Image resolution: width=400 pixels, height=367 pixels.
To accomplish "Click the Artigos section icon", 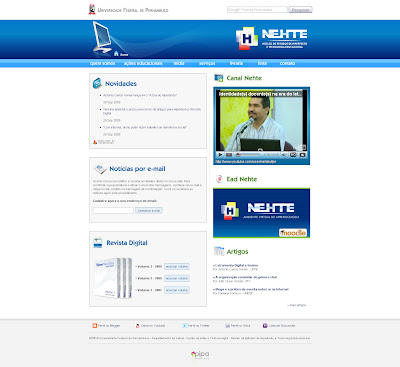I will (219, 251).
